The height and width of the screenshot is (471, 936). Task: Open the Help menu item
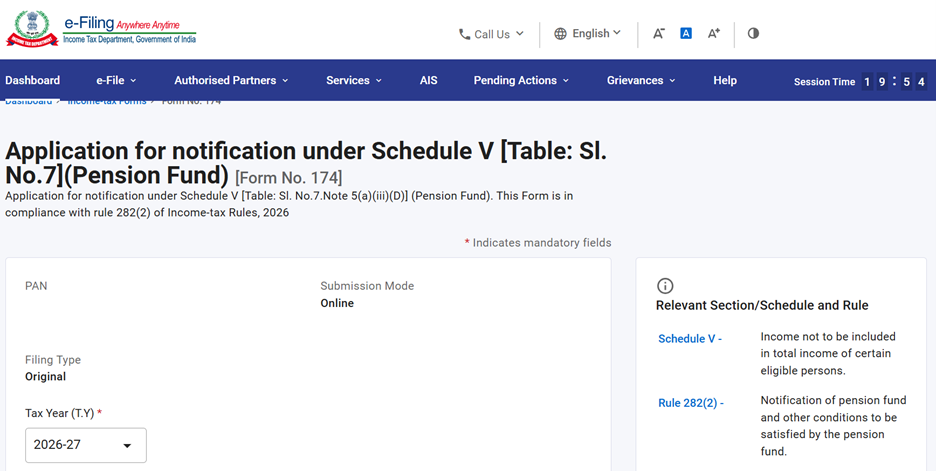tap(725, 80)
